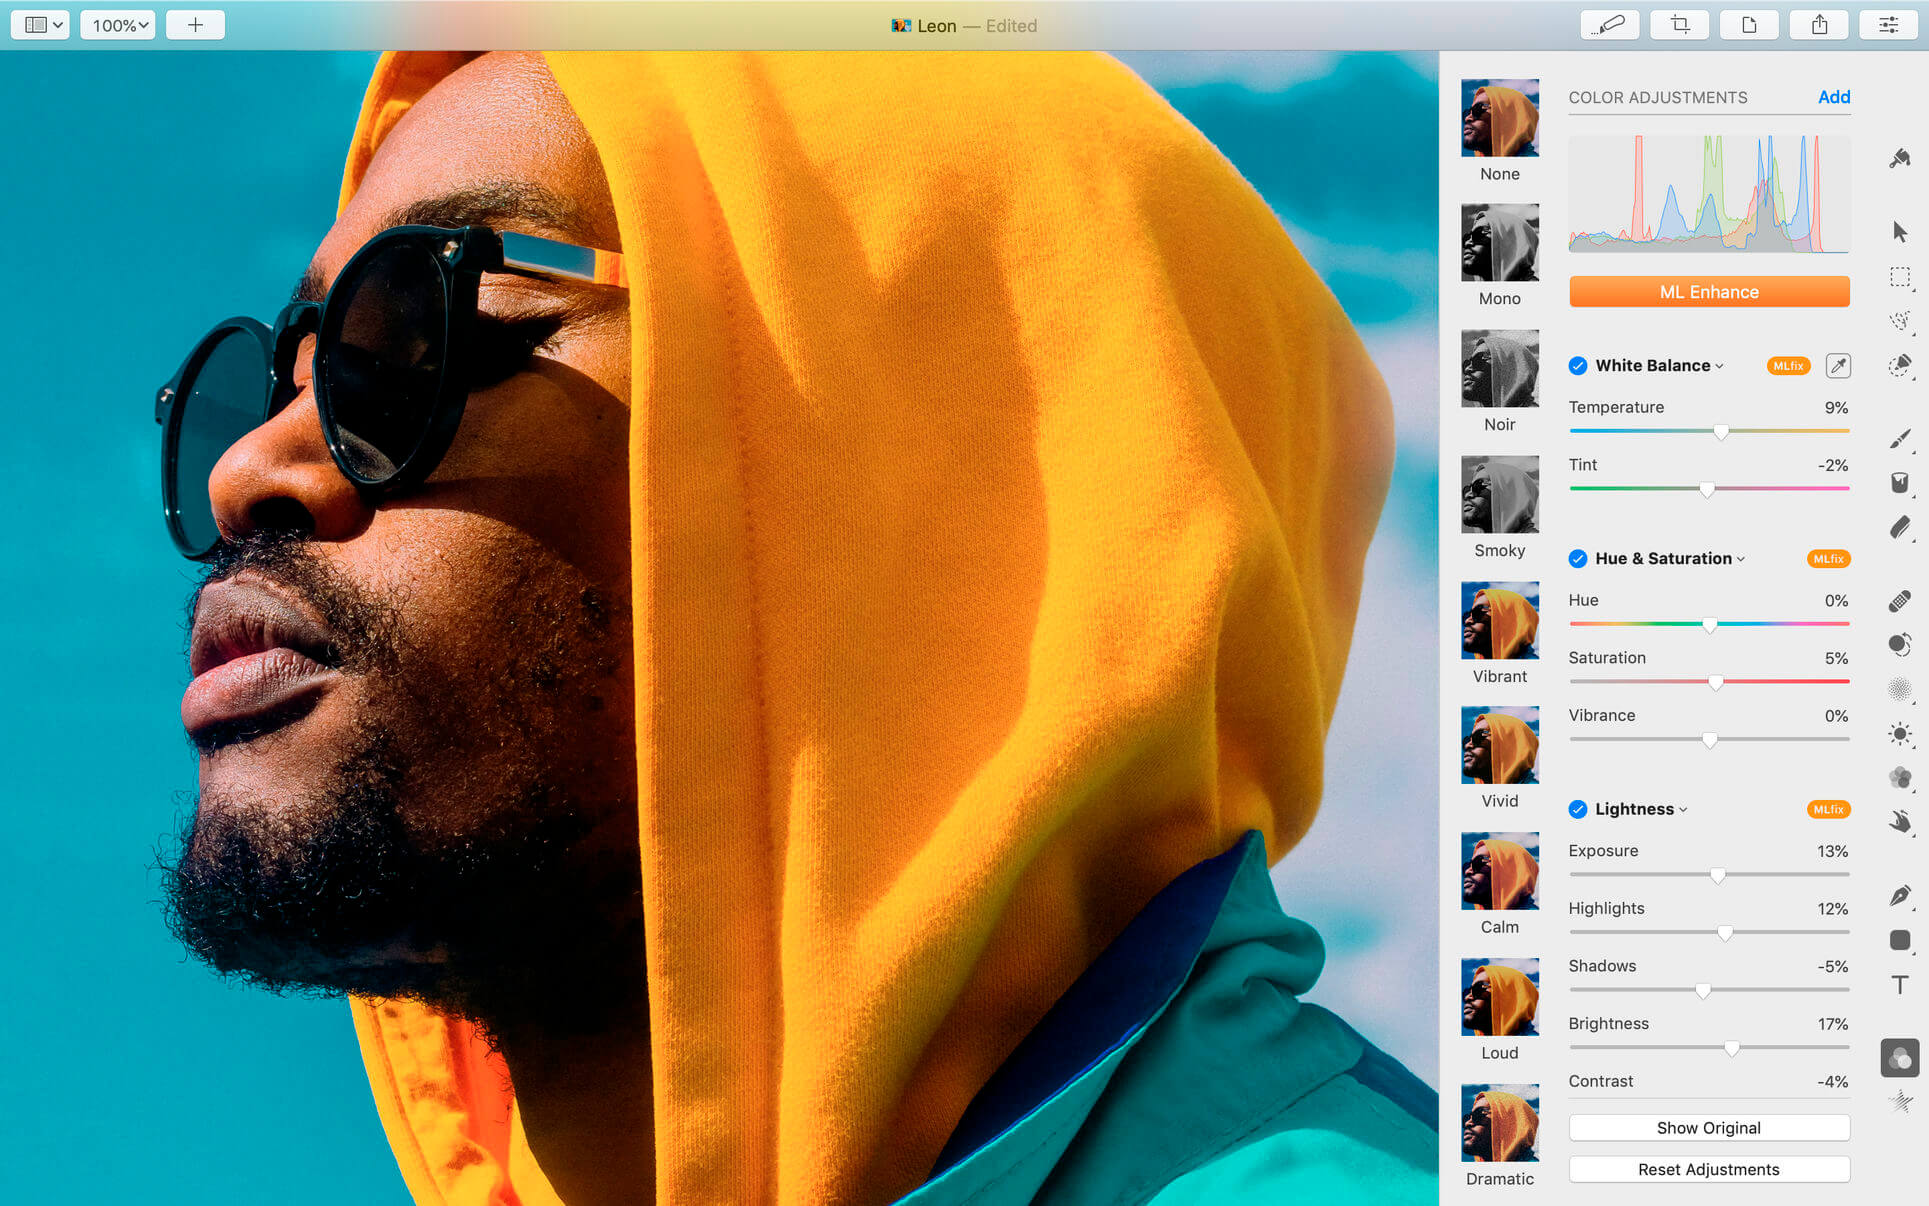Open the 100% zoom level dropdown
Screen dimensions: 1929x1206
(119, 25)
